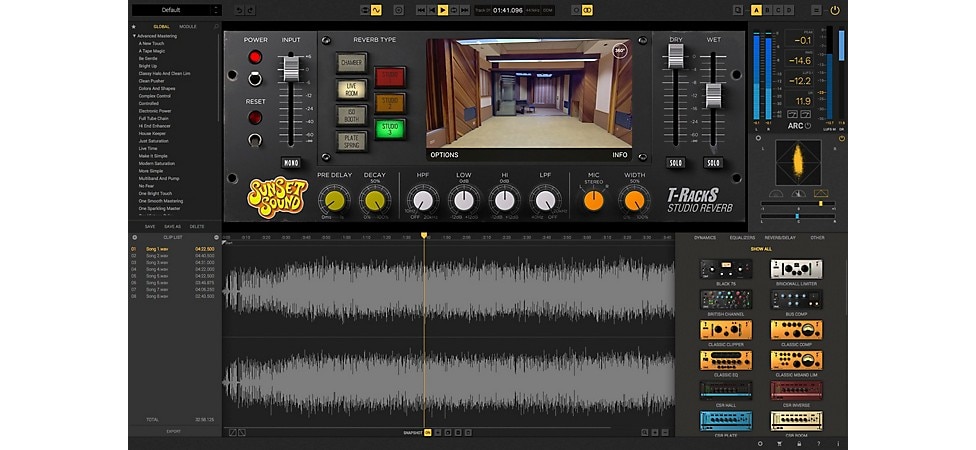
Task: Open OPTIONS under the room image
Action: pos(444,155)
